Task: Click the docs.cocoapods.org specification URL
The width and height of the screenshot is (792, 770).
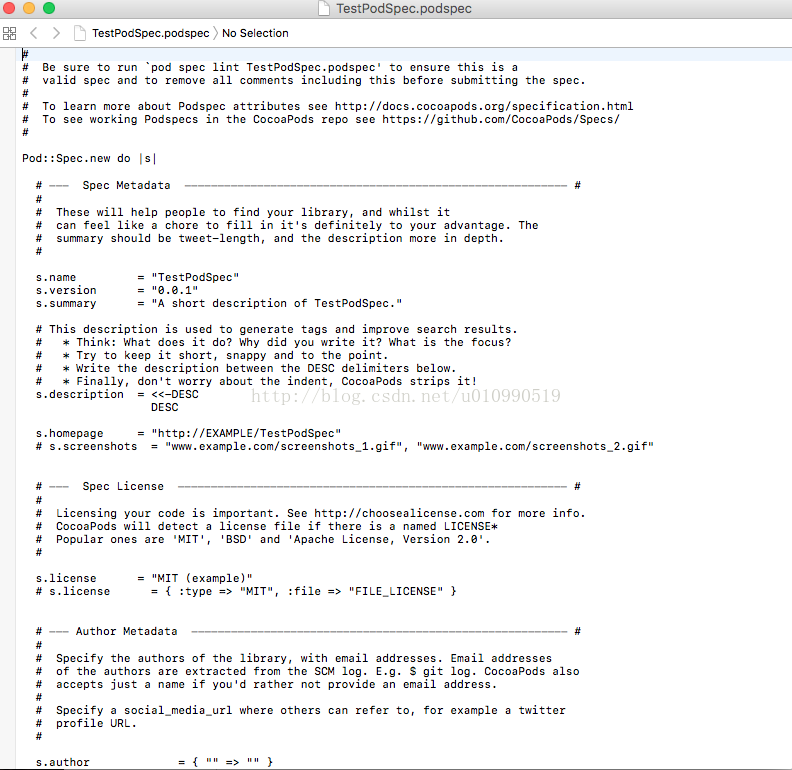Action: pyautogui.click(x=484, y=106)
